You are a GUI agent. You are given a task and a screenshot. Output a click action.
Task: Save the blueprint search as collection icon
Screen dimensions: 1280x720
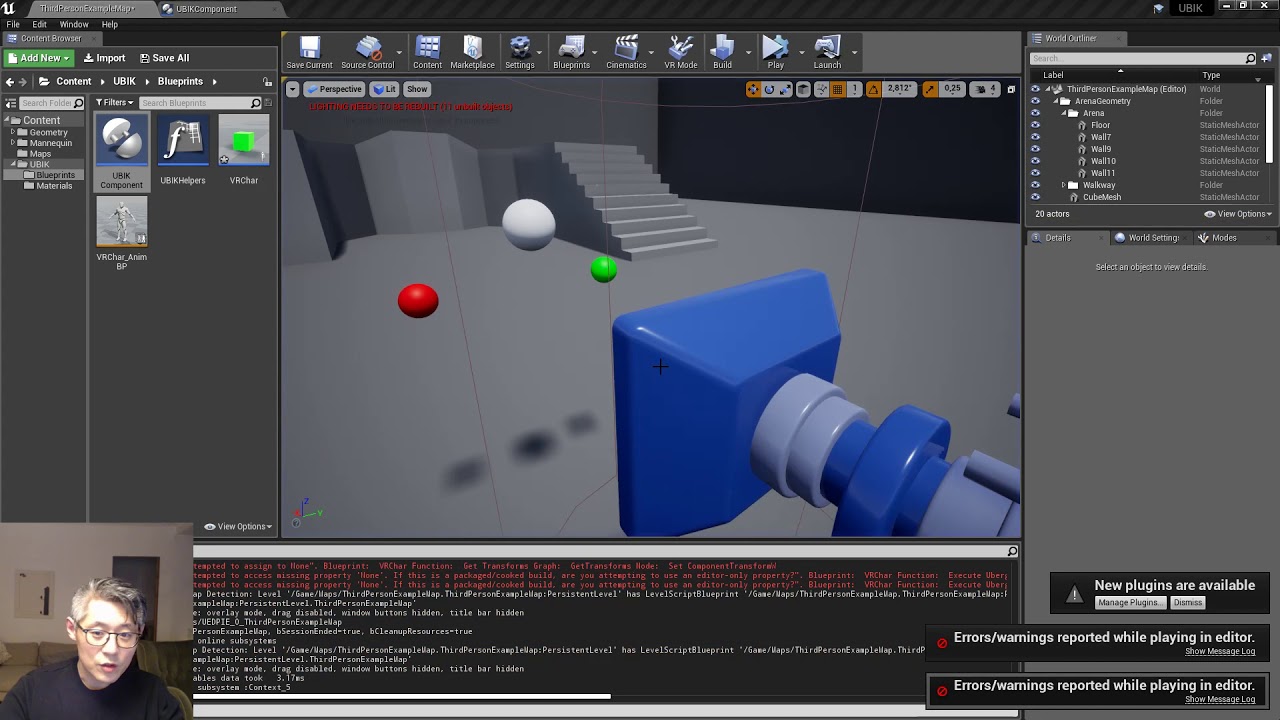click(267, 103)
